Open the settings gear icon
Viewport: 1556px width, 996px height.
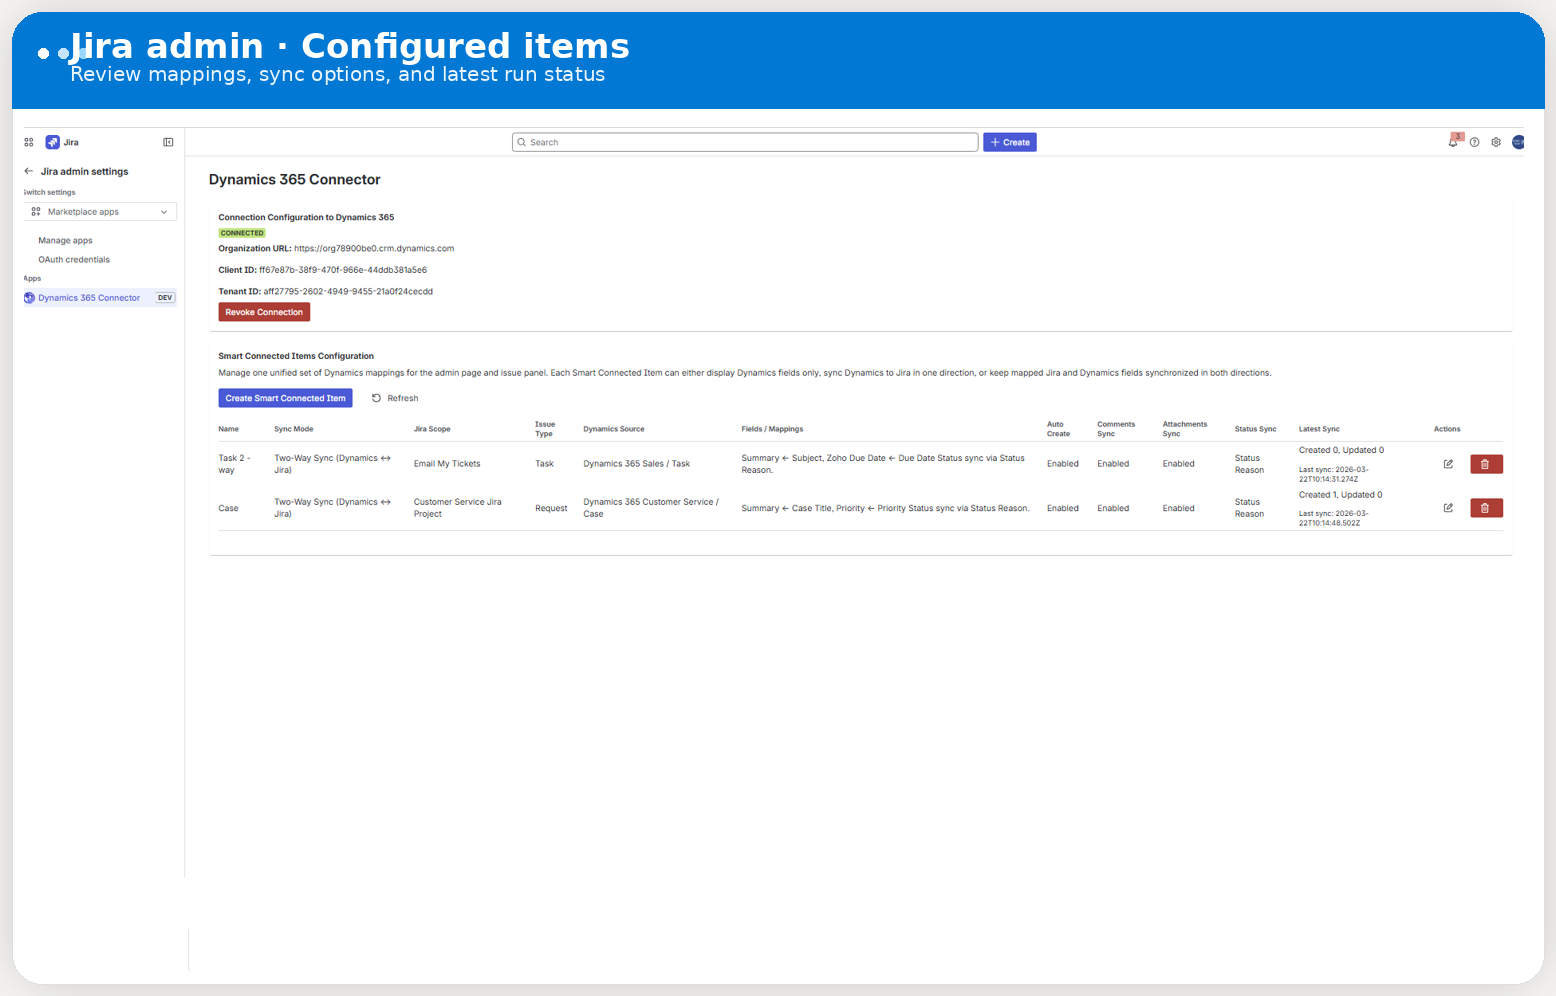1495,142
